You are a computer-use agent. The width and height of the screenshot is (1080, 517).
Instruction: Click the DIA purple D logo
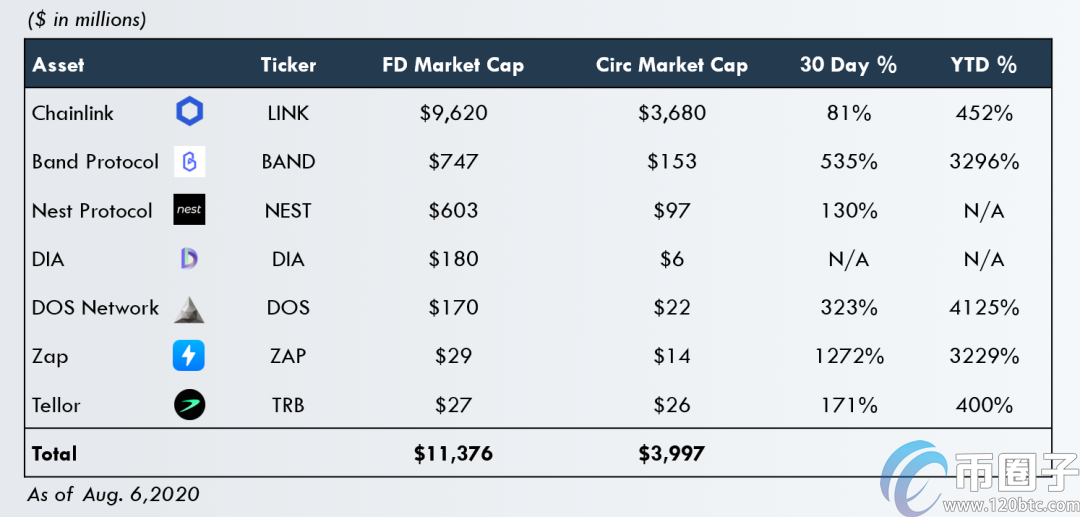[189, 259]
